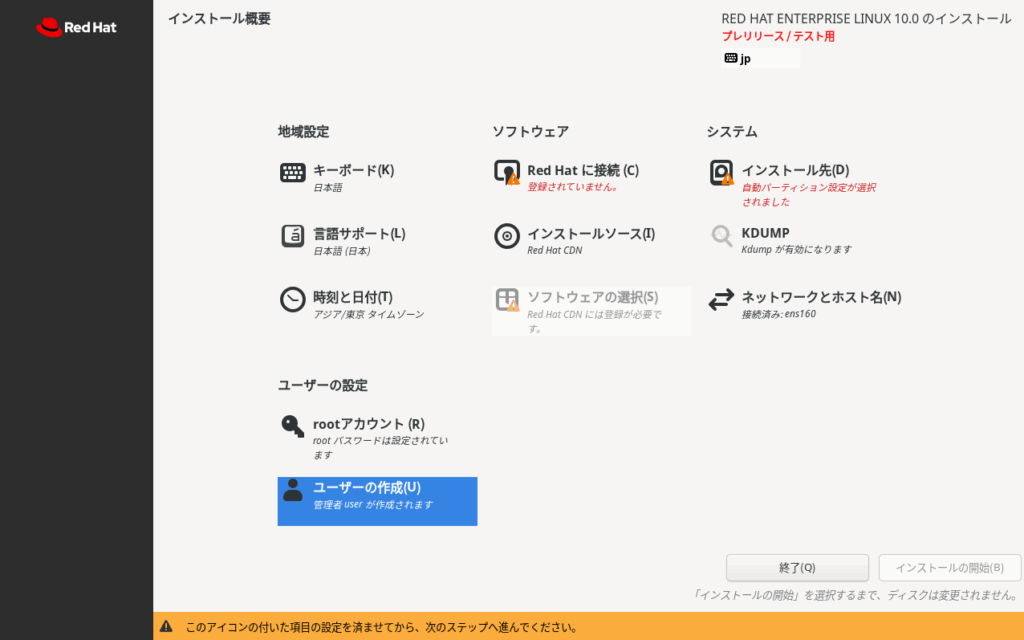Click the keyboard icon for キーボード settings
1024x640 pixels.
point(293,173)
